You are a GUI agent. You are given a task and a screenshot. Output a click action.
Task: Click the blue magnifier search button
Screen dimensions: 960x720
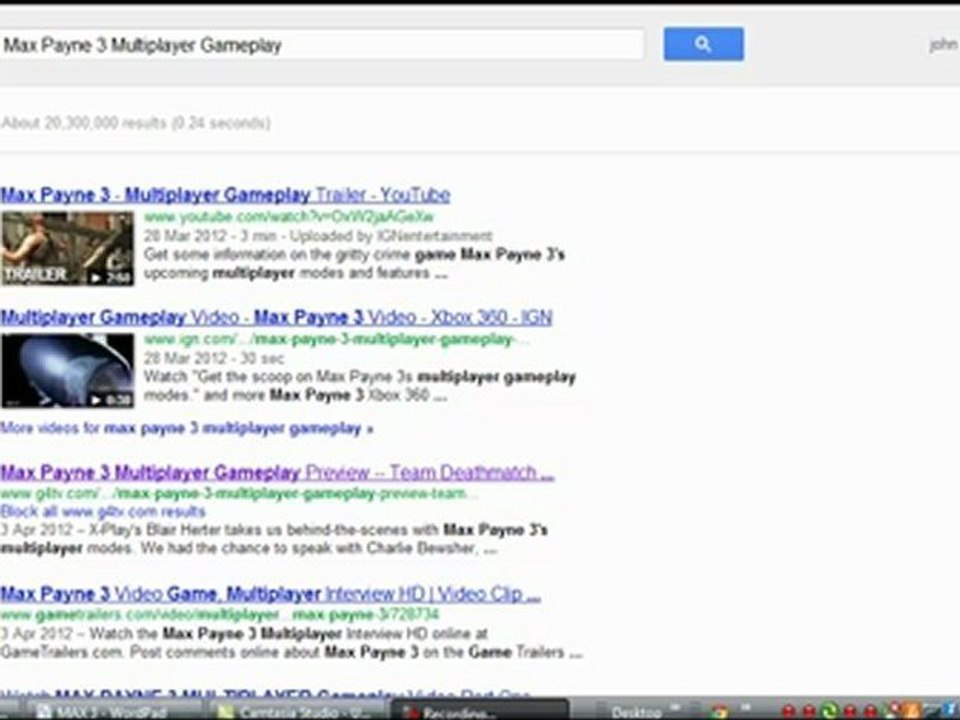pyautogui.click(x=703, y=44)
